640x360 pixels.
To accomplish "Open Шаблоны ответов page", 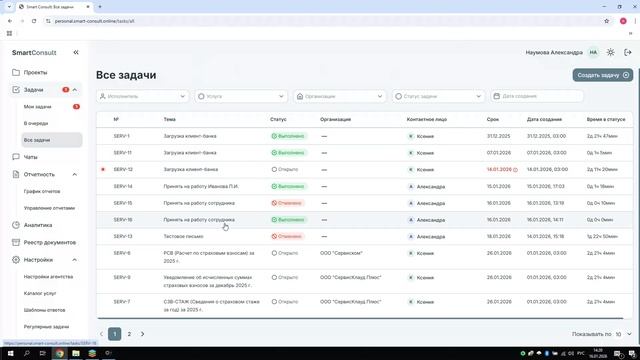I will [x=44, y=310].
